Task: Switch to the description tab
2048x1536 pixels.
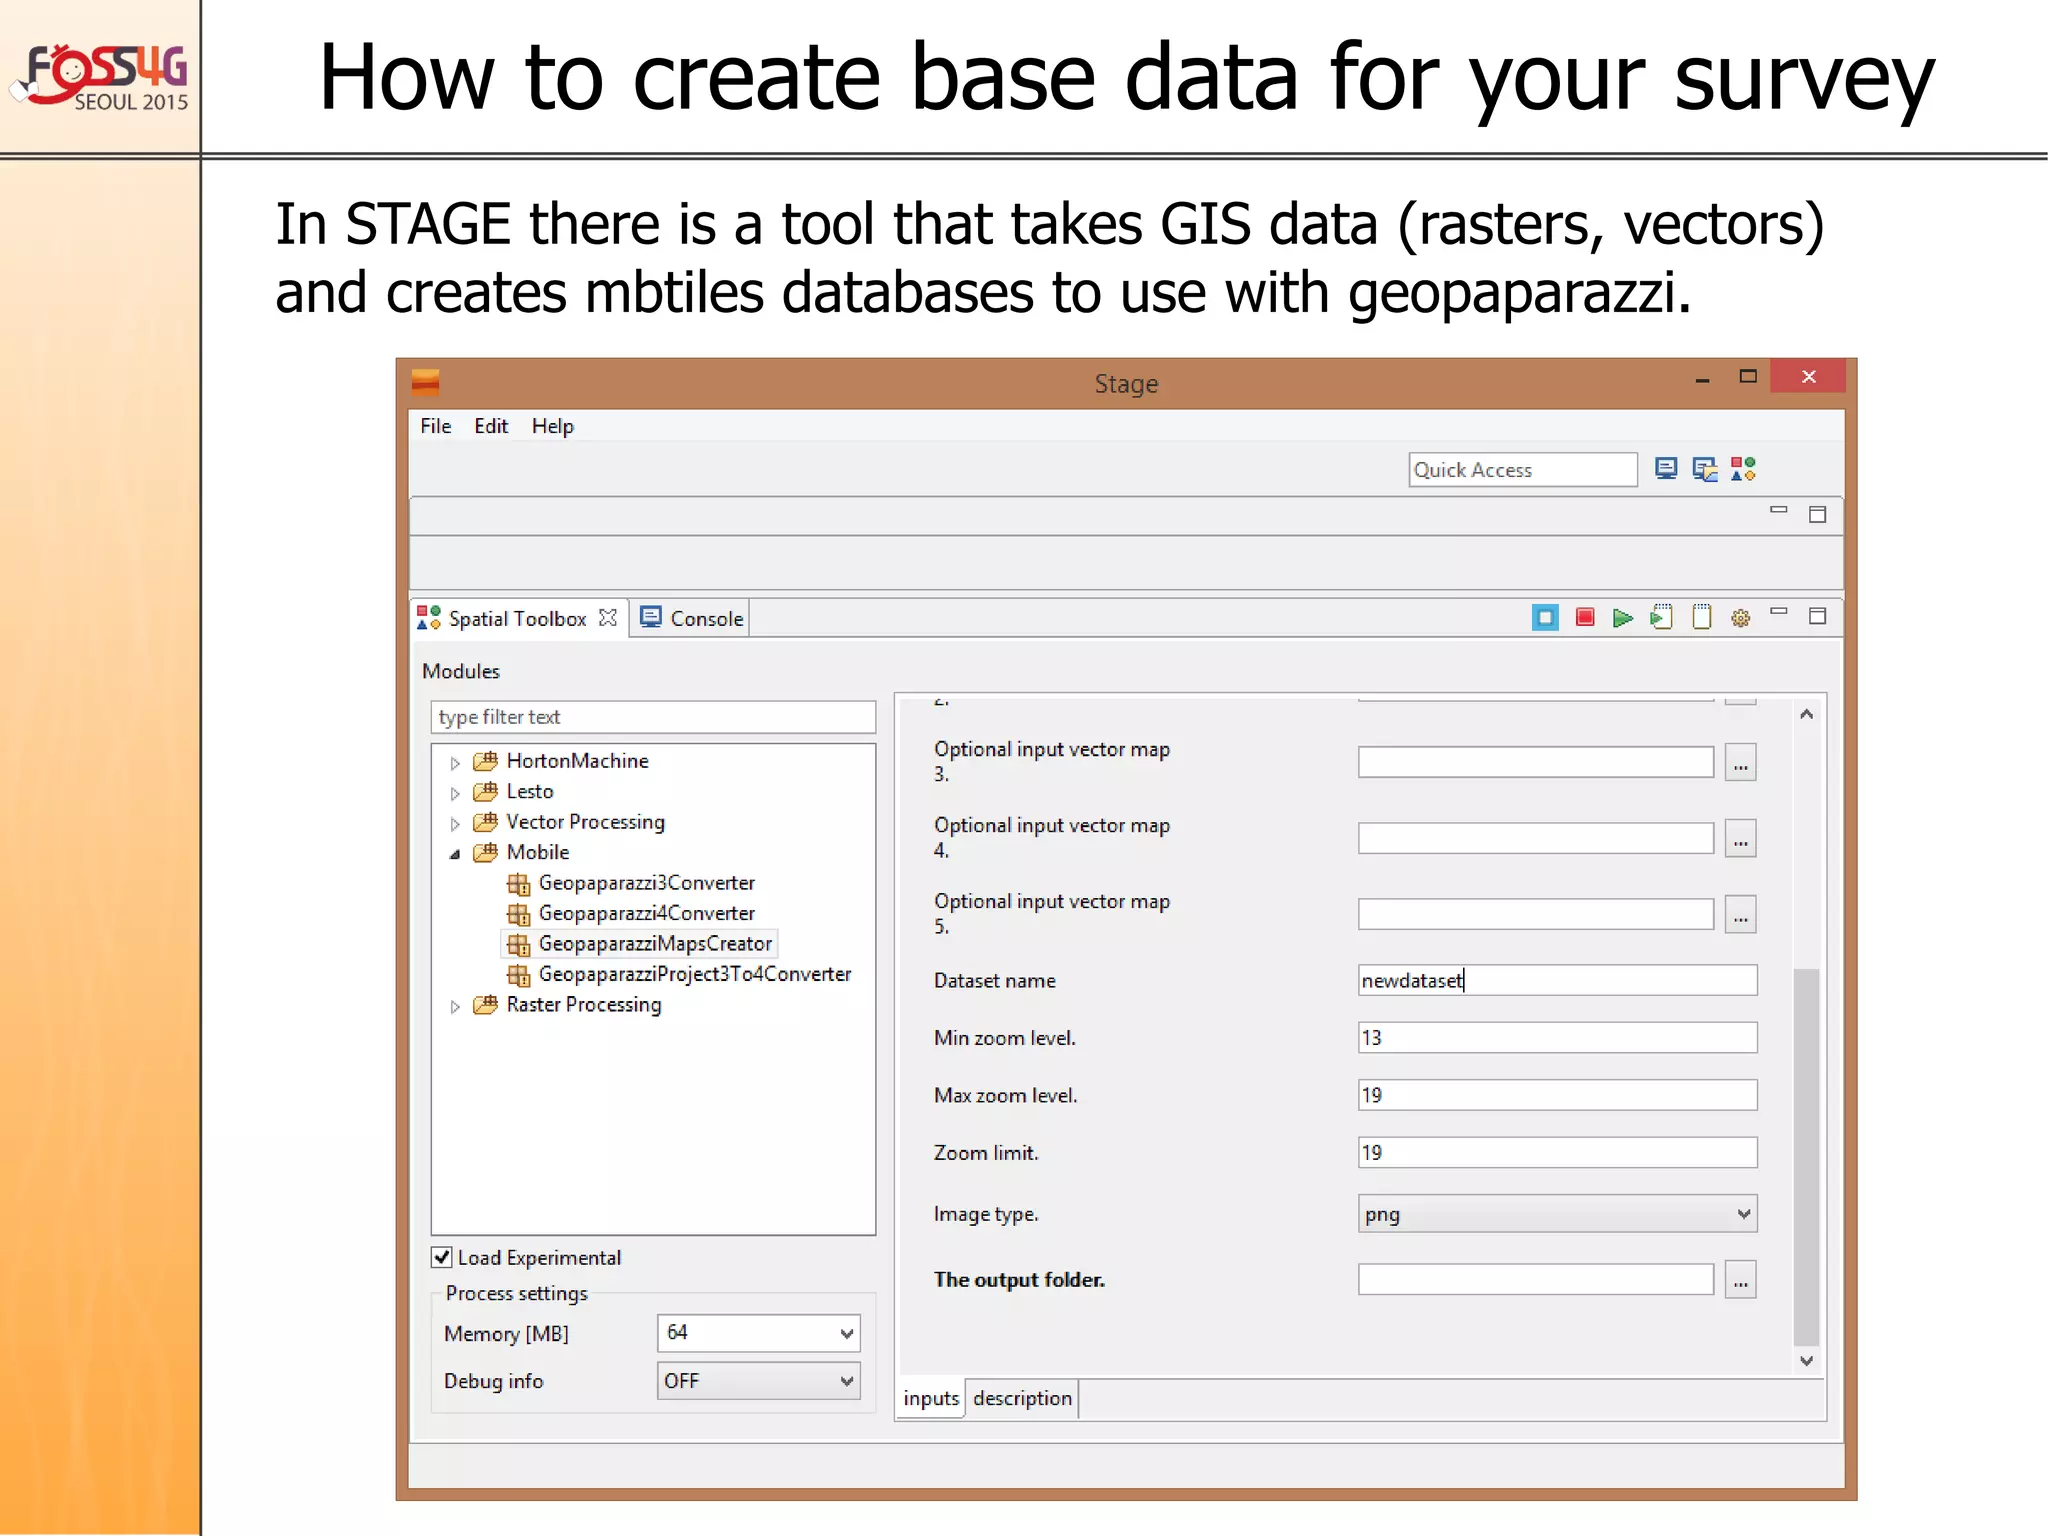Action: pos(1022,1398)
